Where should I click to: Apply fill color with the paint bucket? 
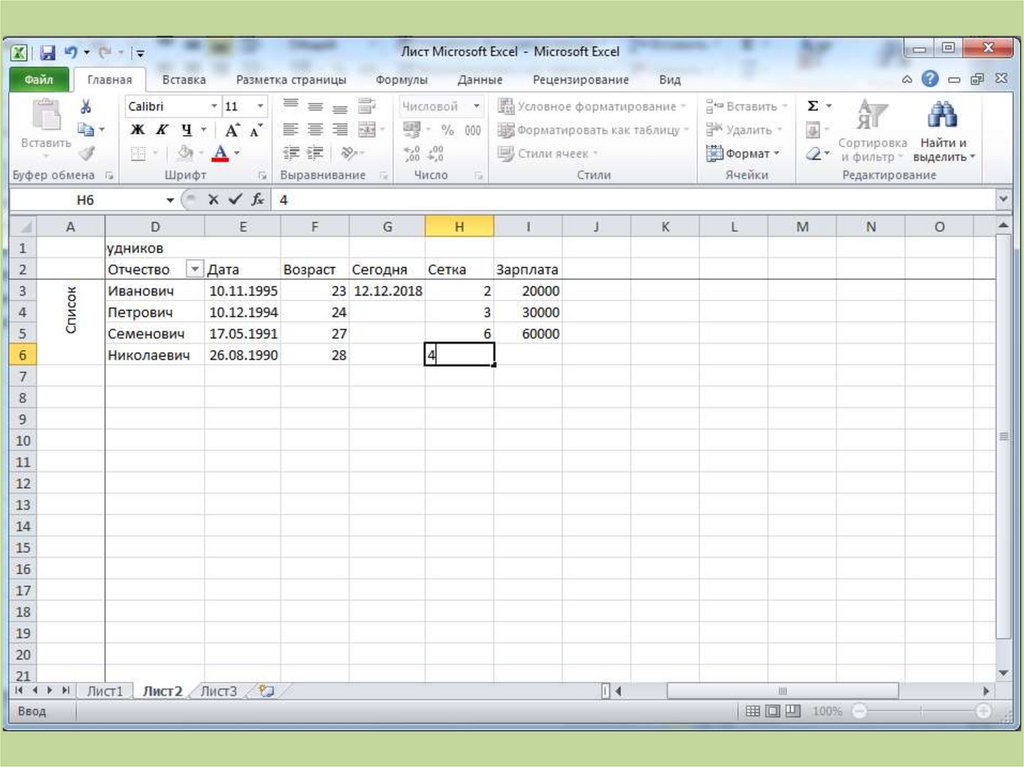(x=185, y=154)
